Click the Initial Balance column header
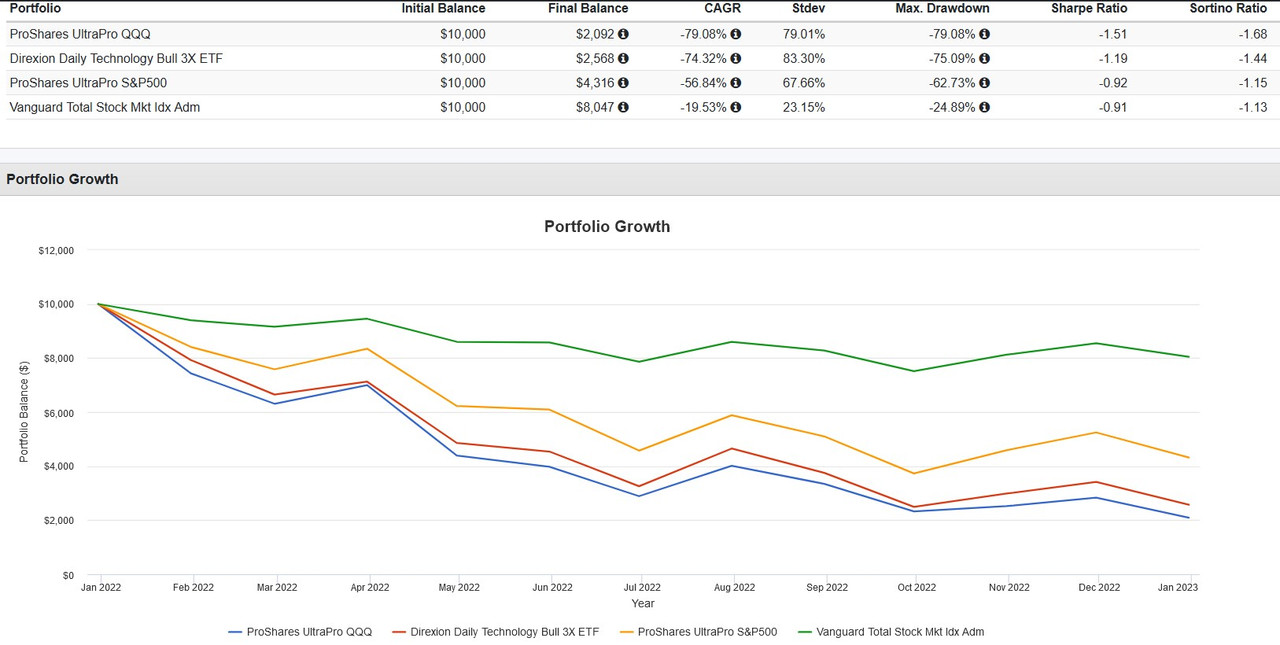 tap(443, 8)
